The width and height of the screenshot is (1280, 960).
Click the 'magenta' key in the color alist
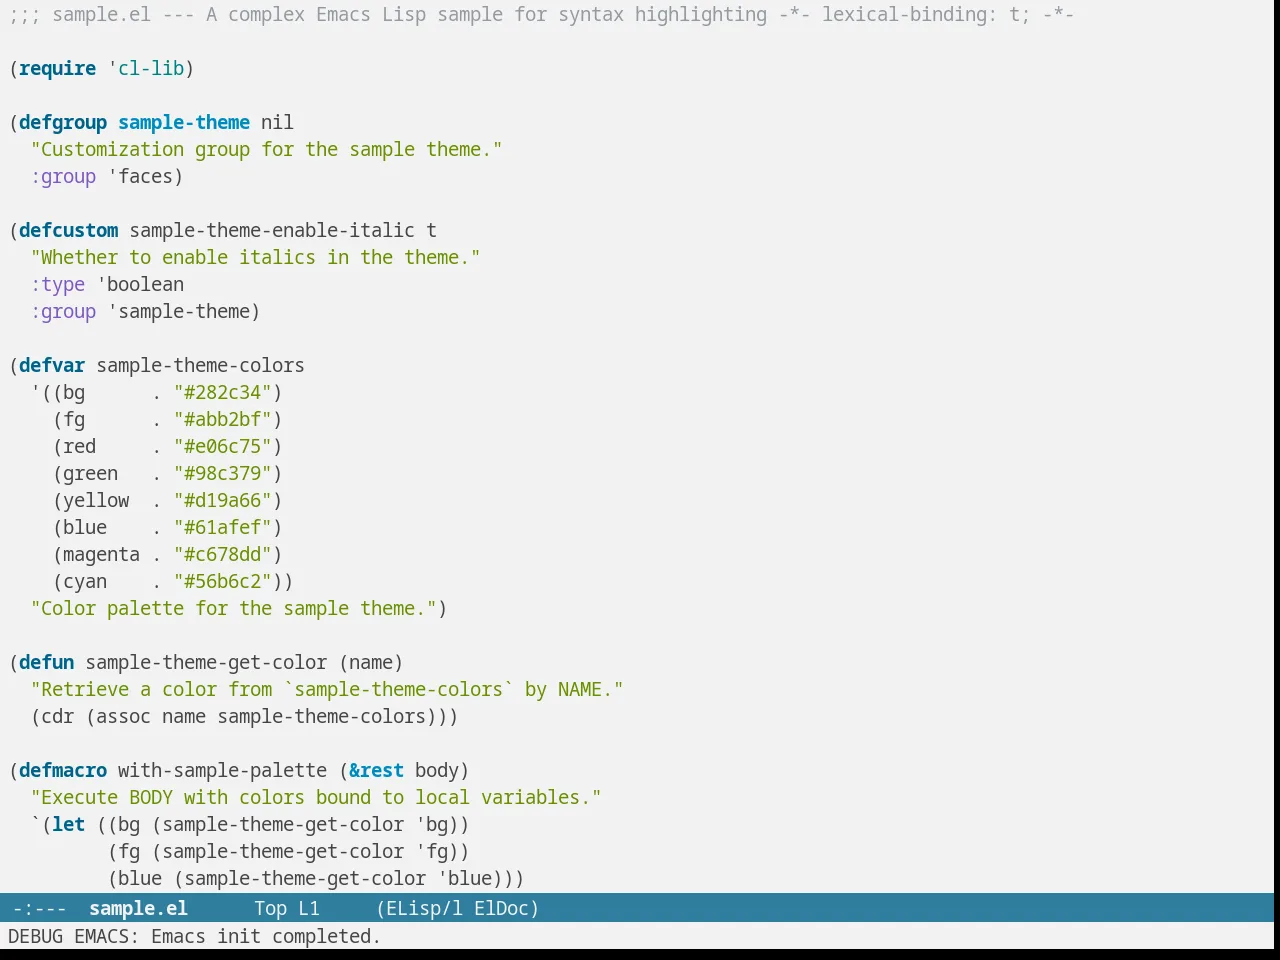tap(102, 554)
